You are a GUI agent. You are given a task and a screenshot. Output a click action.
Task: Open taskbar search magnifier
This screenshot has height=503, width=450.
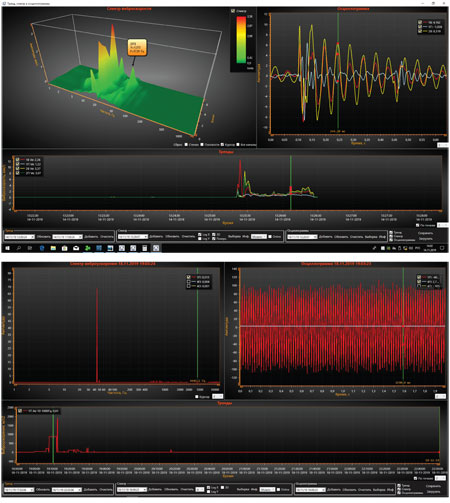(x=19, y=248)
